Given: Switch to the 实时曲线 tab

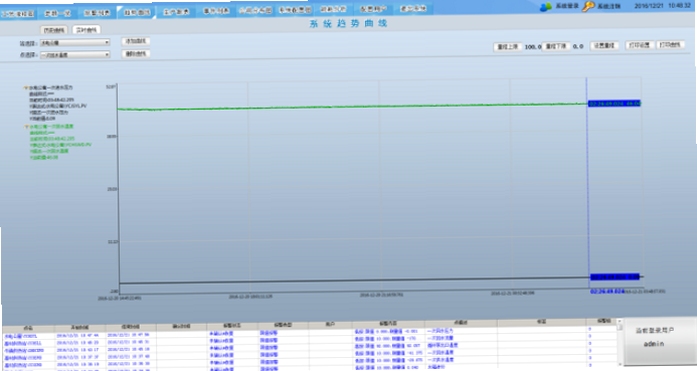Looking at the screenshot, I should pos(86,30).
